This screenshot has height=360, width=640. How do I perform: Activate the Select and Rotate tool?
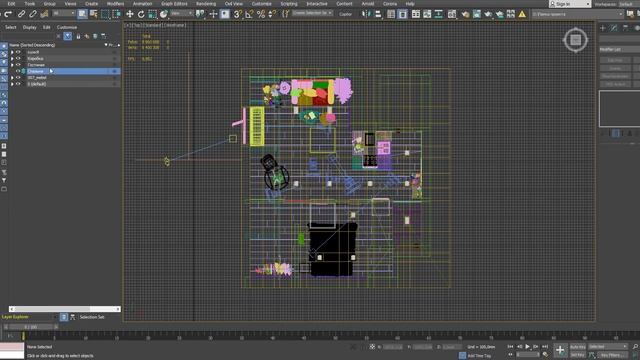141,14
